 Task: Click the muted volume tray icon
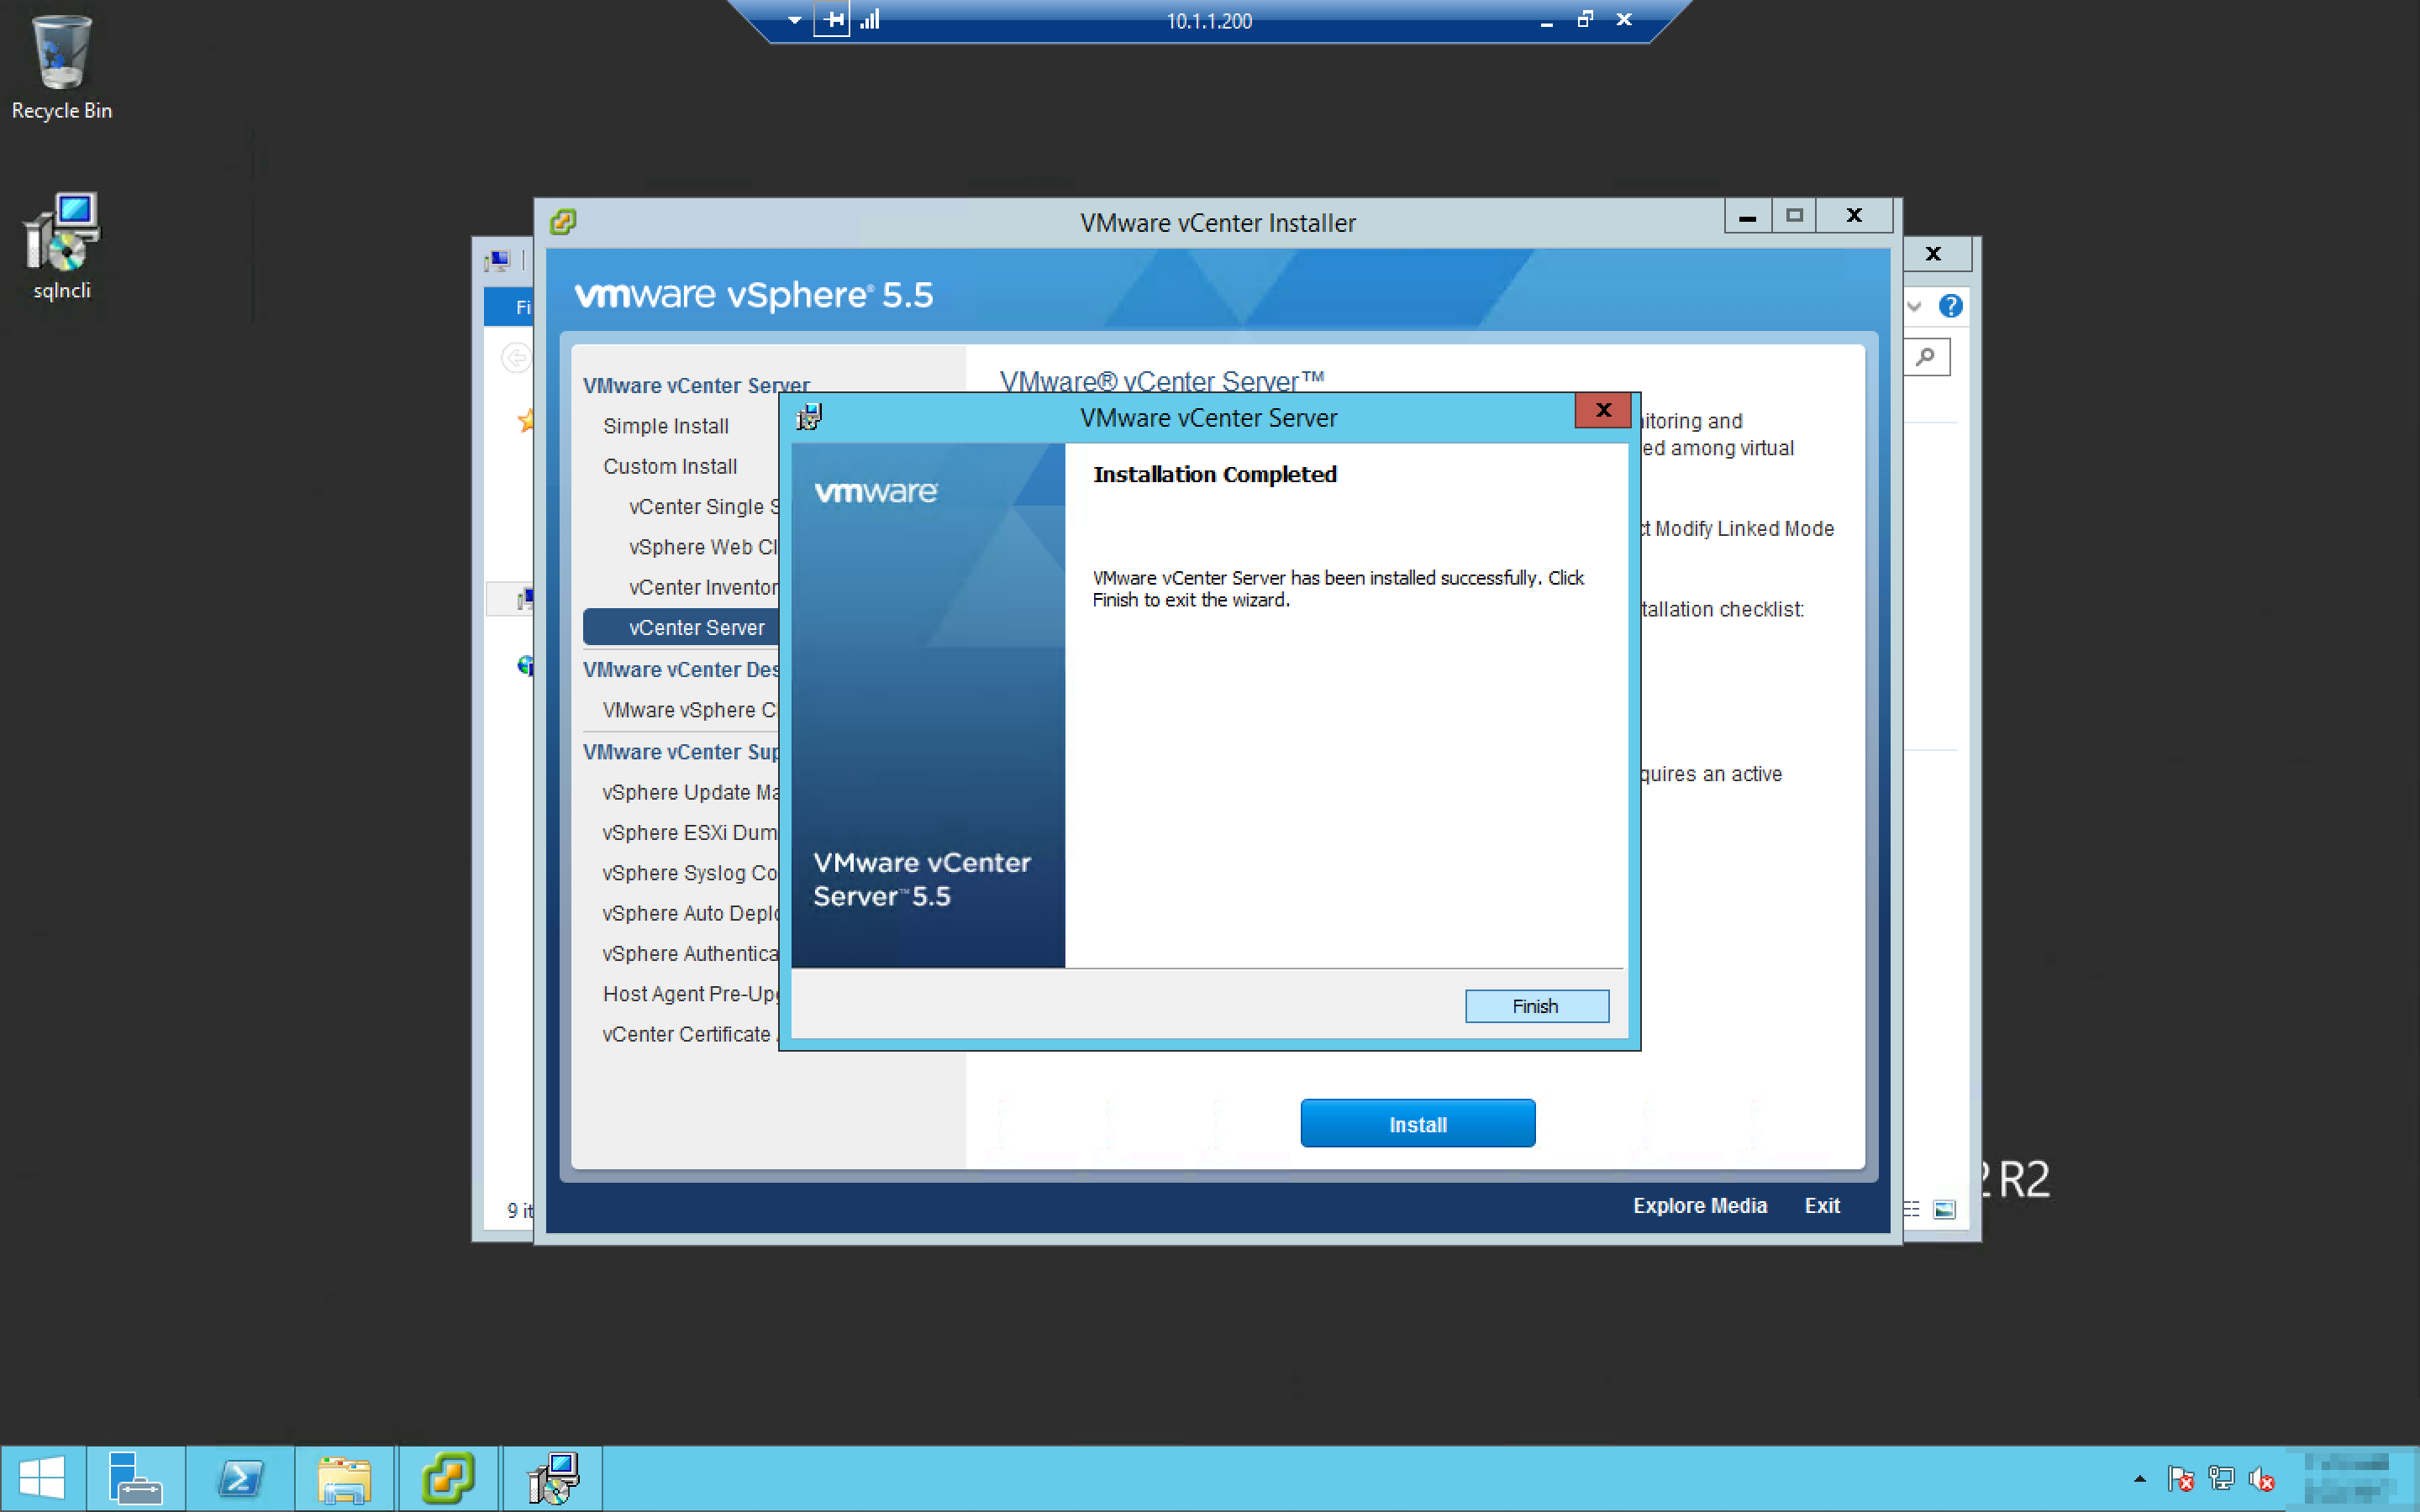(2261, 1478)
